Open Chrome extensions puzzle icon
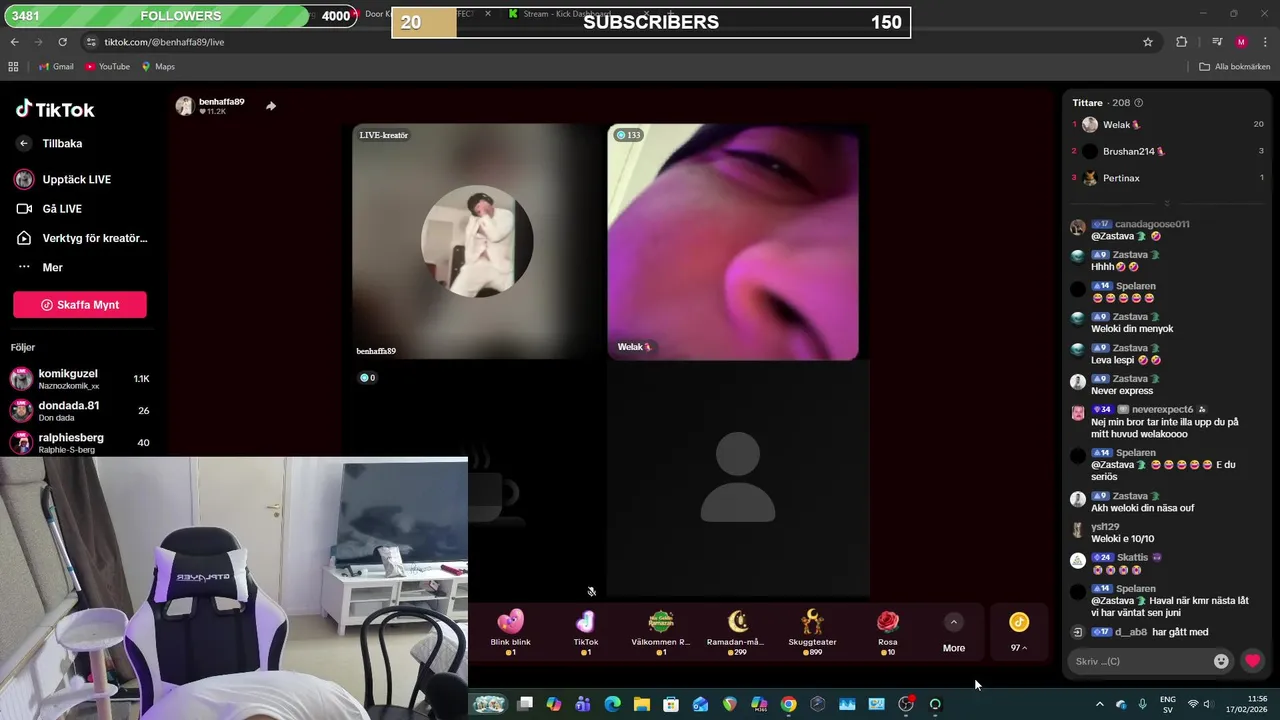The image size is (1280, 720). pyautogui.click(x=1181, y=42)
